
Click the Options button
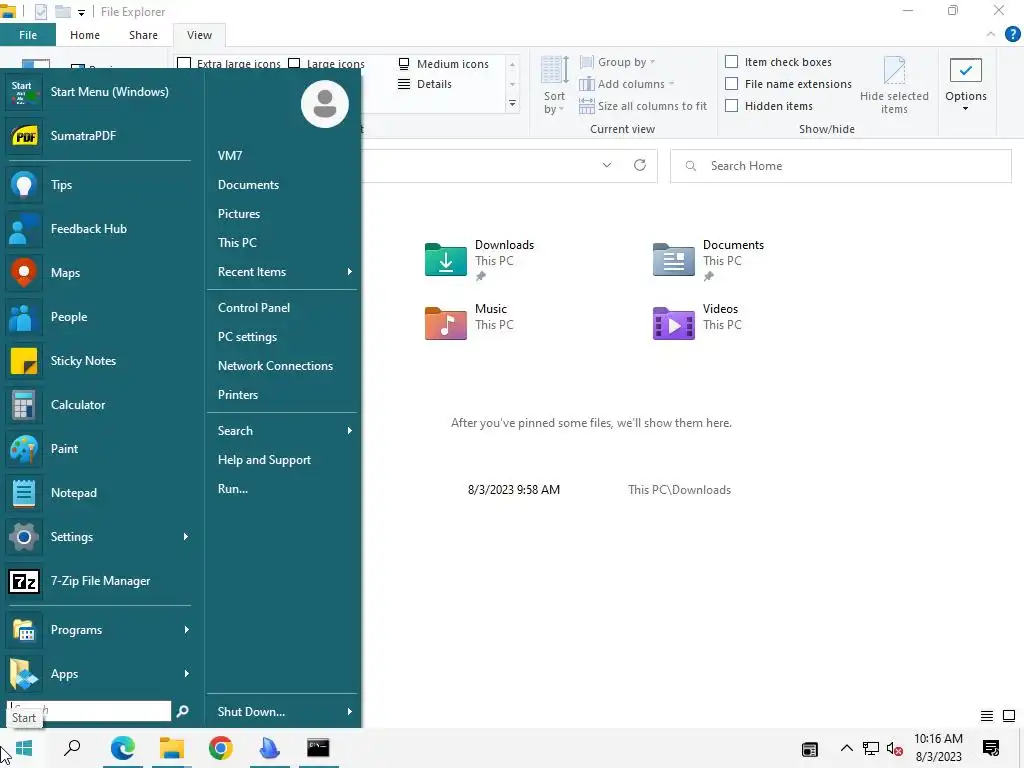click(x=965, y=85)
